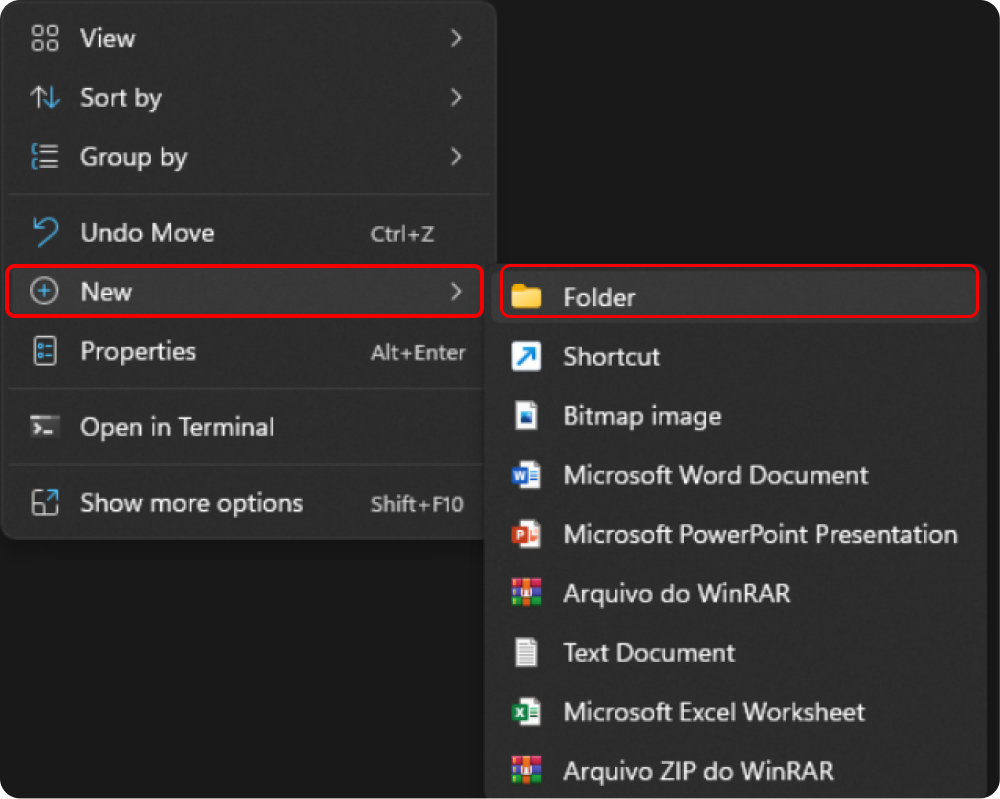Viewport: 1000px width, 799px height.
Task: Choose Show more options menu entry
Action: point(191,503)
